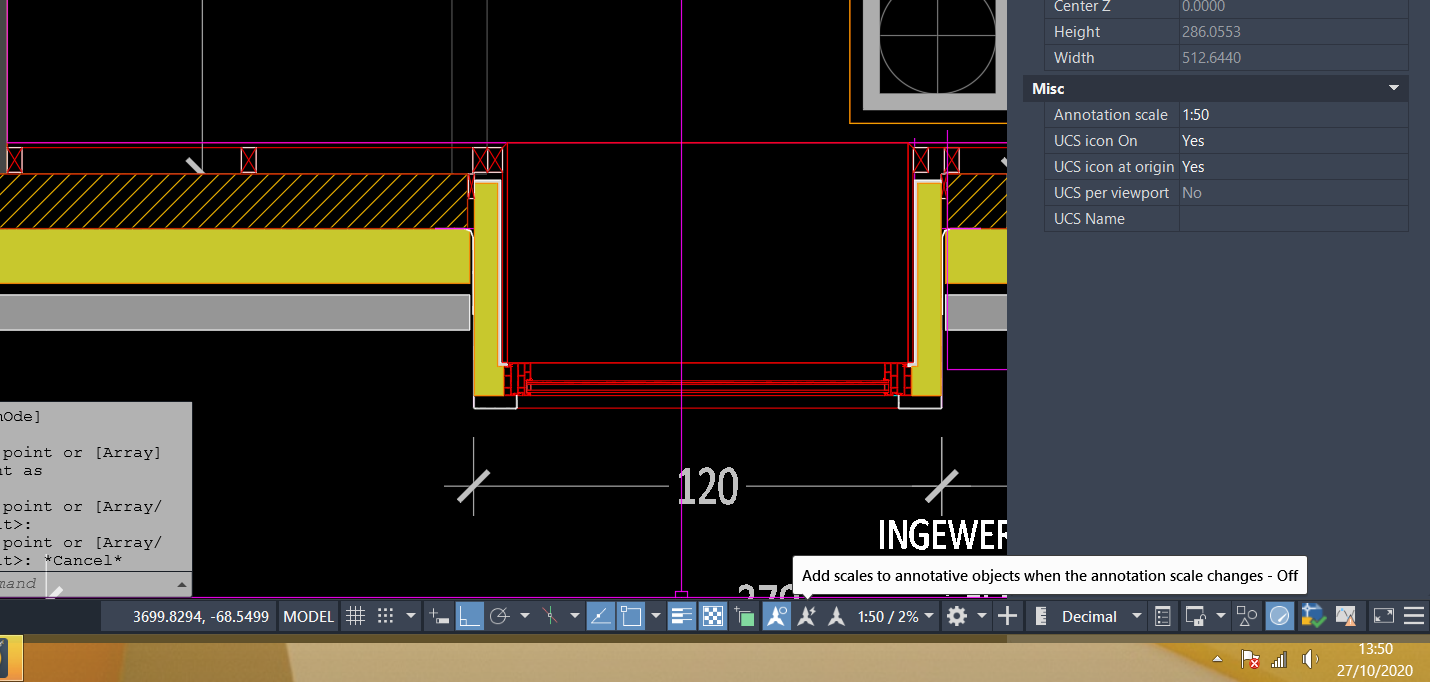Open Action Center flag icon in tray
This screenshot has height=682, width=1430.
(1250, 660)
